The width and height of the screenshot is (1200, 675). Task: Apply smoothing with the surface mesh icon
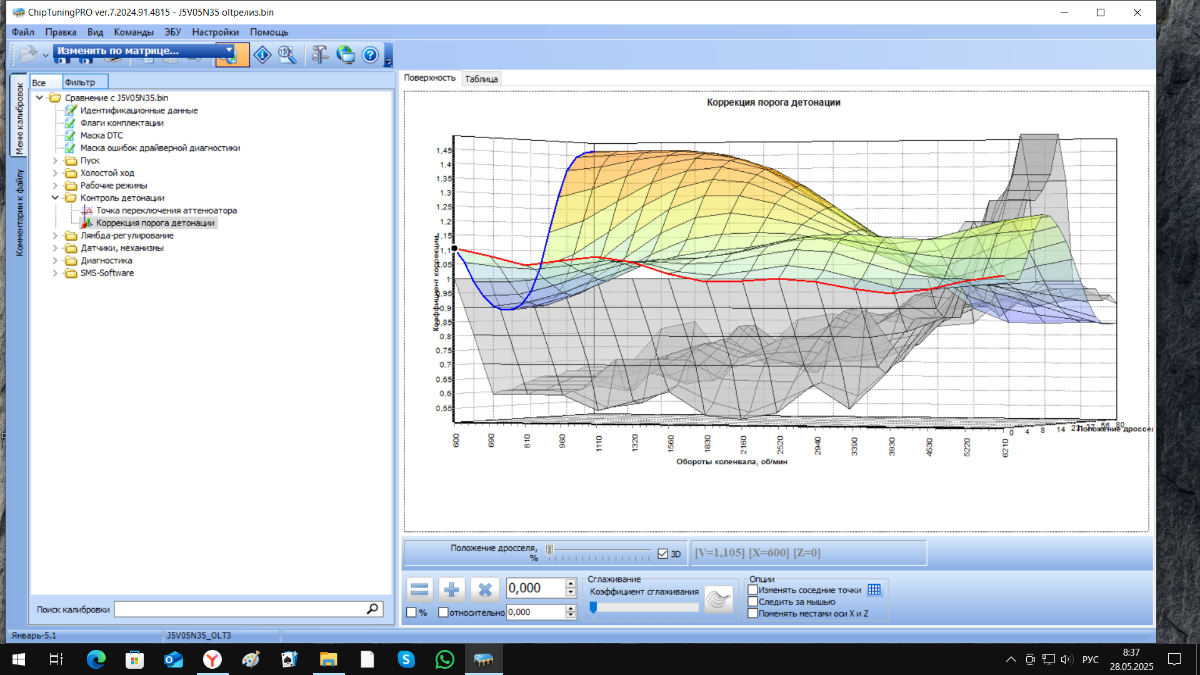click(x=718, y=598)
